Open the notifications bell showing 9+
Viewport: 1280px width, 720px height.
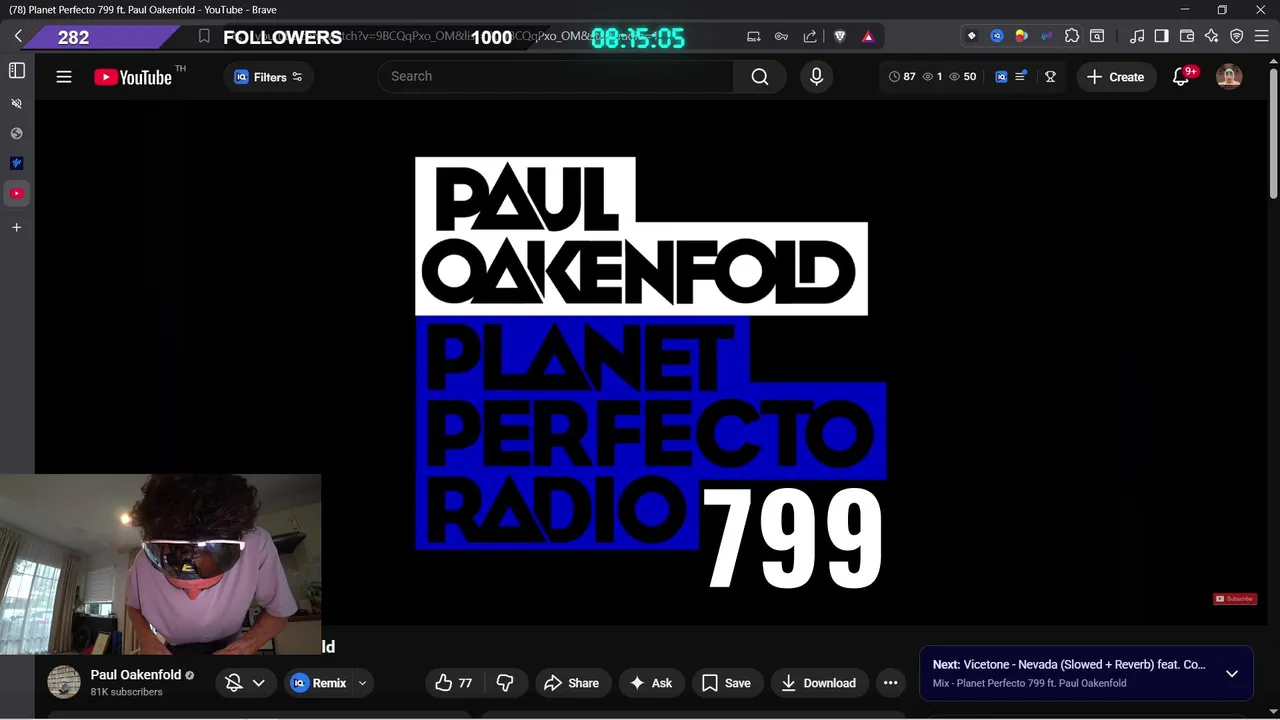pos(1181,77)
